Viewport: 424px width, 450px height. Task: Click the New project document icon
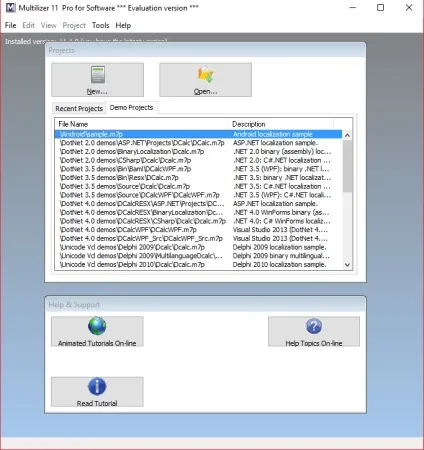pos(98,74)
